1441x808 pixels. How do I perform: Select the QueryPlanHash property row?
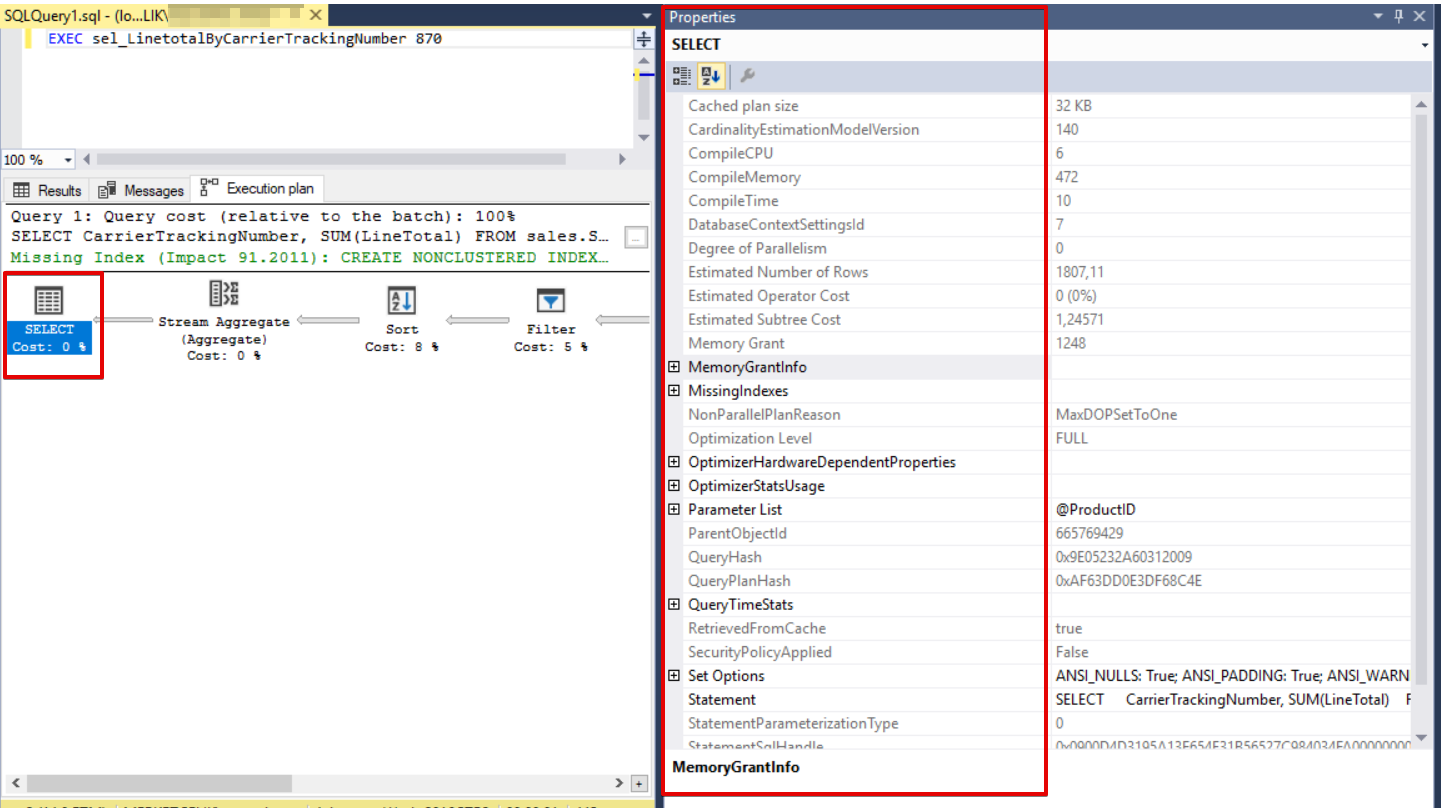pos(1040,581)
